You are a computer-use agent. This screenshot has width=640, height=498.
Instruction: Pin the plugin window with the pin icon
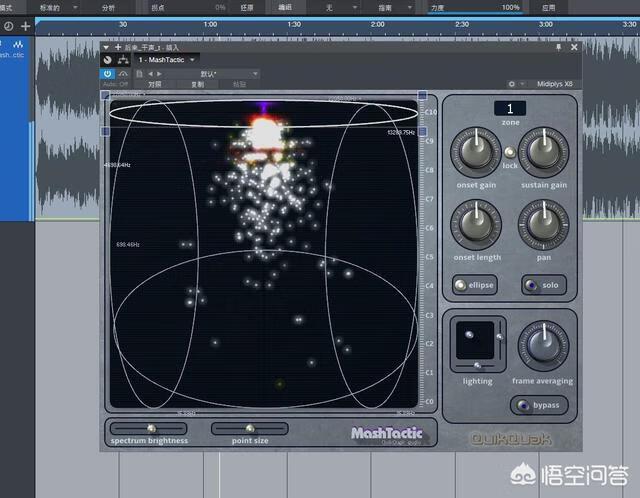click(558, 47)
